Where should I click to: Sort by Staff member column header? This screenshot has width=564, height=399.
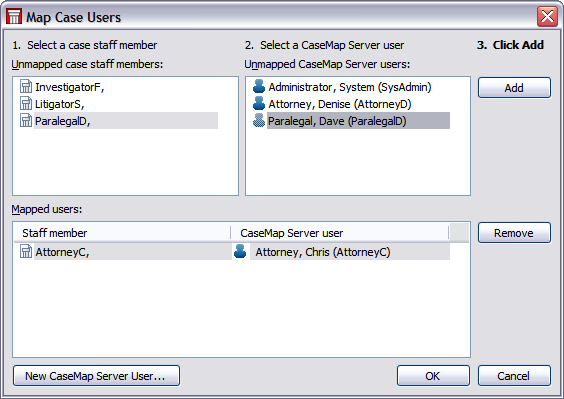pyautogui.click(x=122, y=233)
